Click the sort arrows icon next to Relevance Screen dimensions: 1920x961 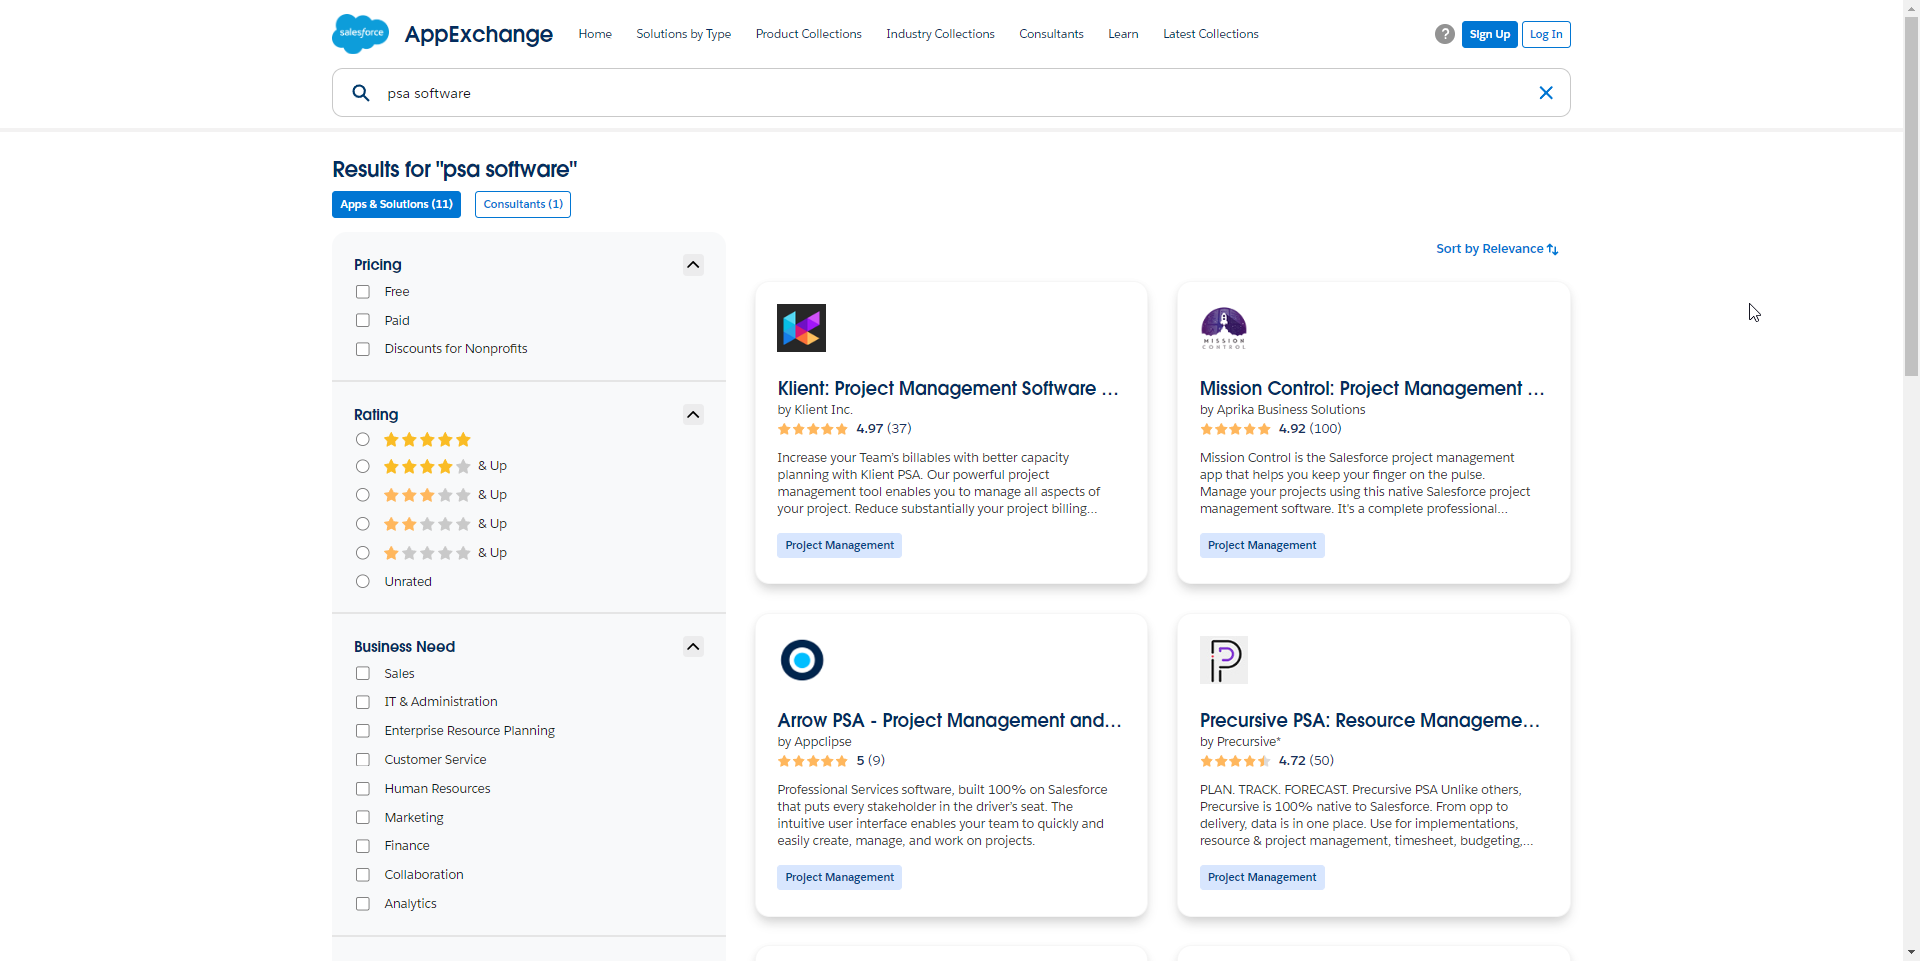tap(1552, 249)
